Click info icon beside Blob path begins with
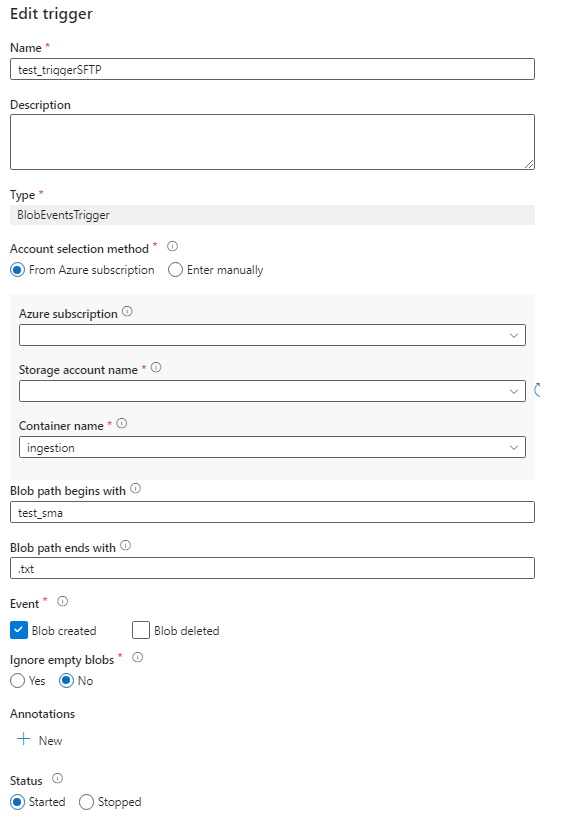The image size is (575, 828). click(135, 488)
